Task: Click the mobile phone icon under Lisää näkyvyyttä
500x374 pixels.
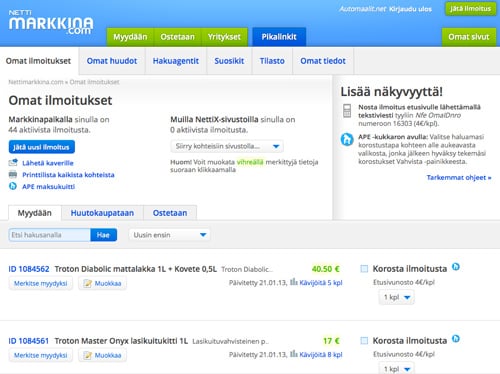Action: pos(347,111)
